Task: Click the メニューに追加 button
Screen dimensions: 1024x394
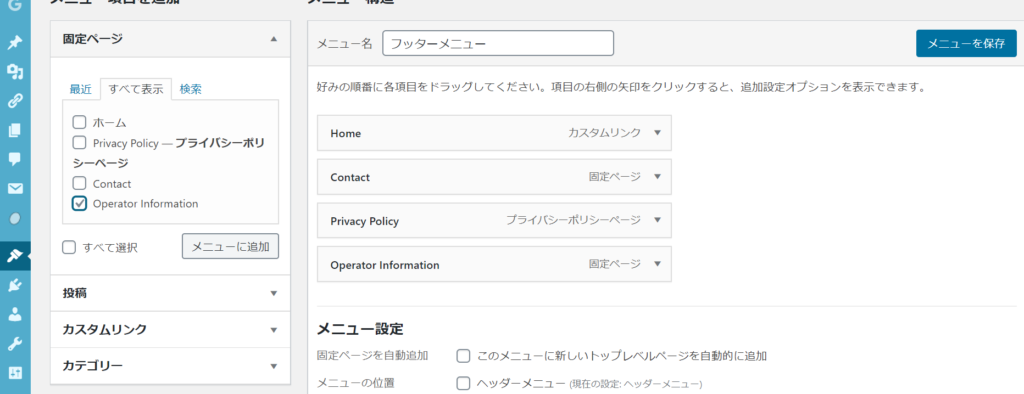Action: 231,246
